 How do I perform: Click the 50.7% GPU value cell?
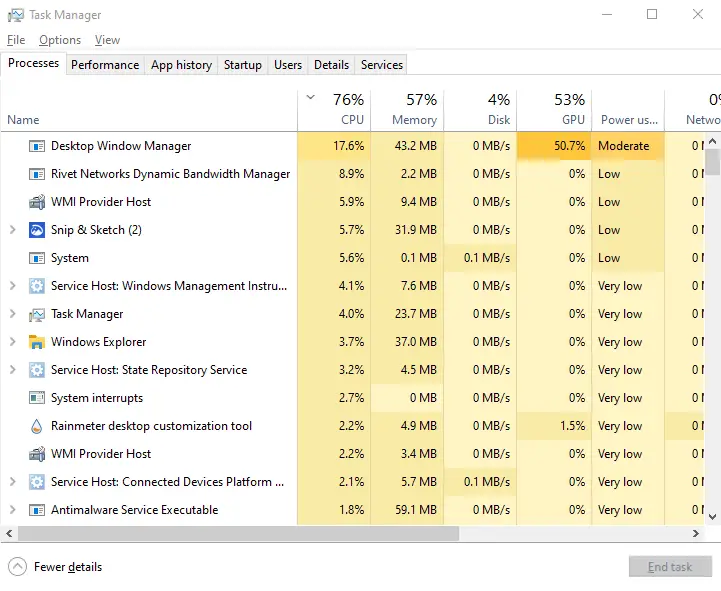(x=554, y=146)
